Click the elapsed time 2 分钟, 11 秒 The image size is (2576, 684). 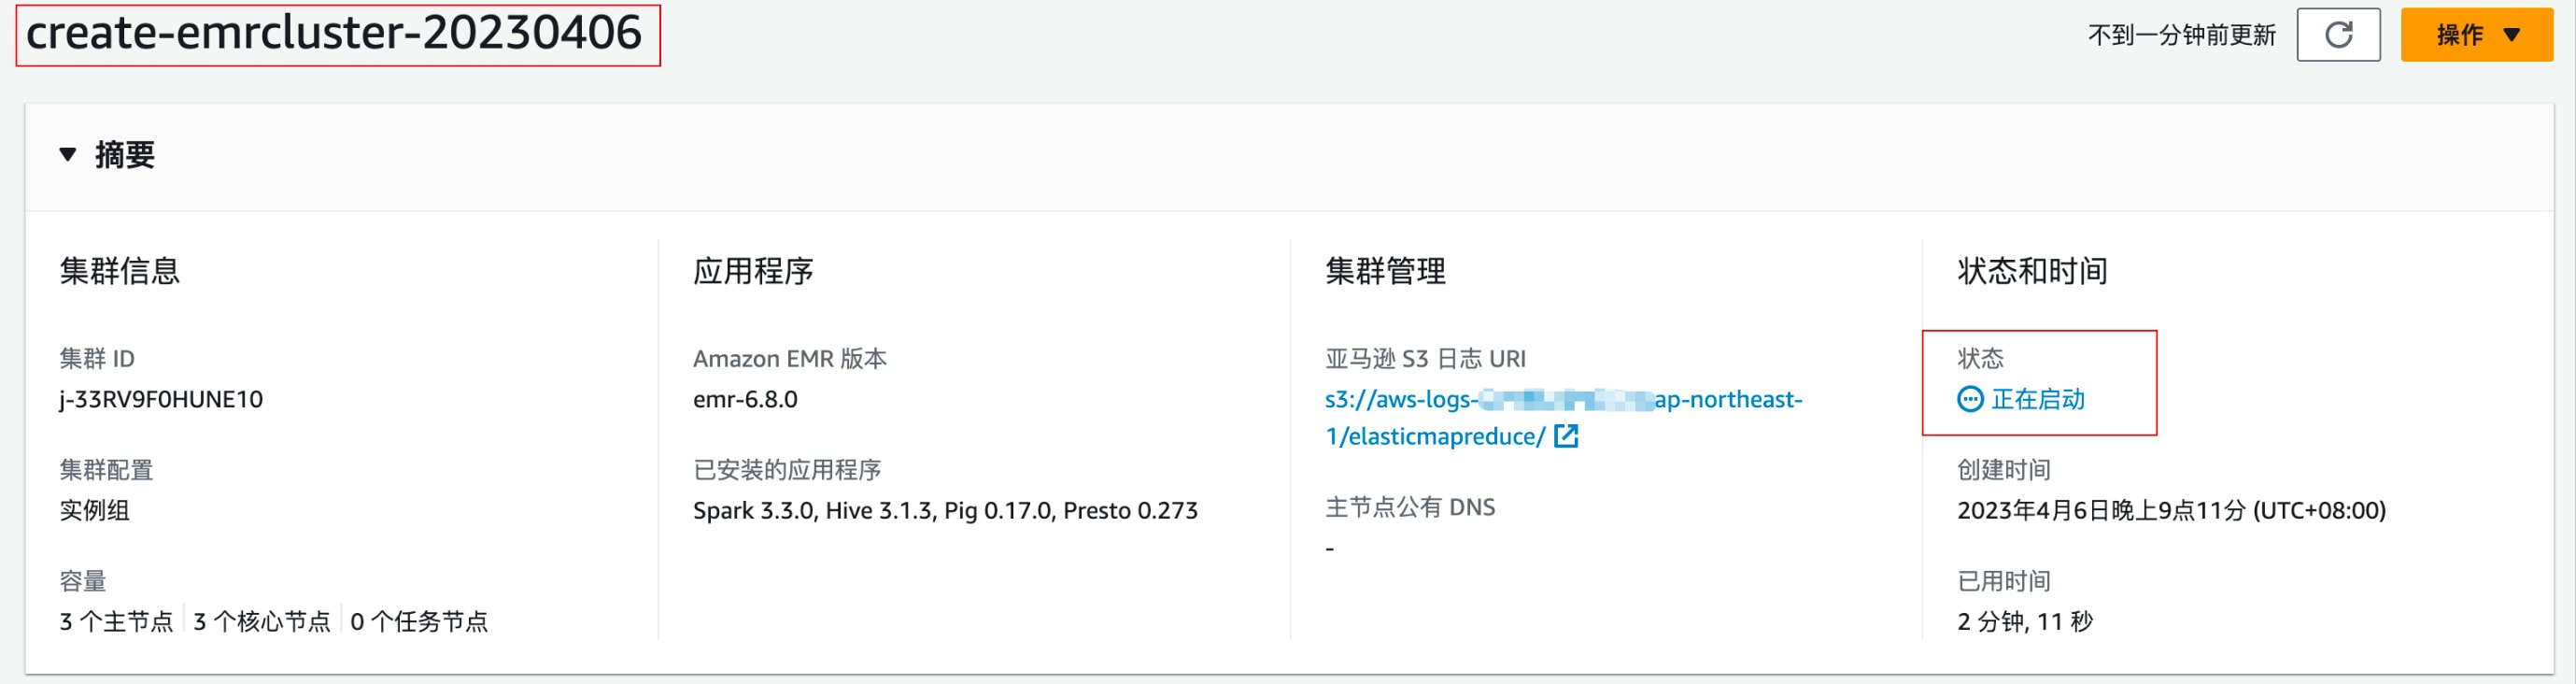(2024, 622)
